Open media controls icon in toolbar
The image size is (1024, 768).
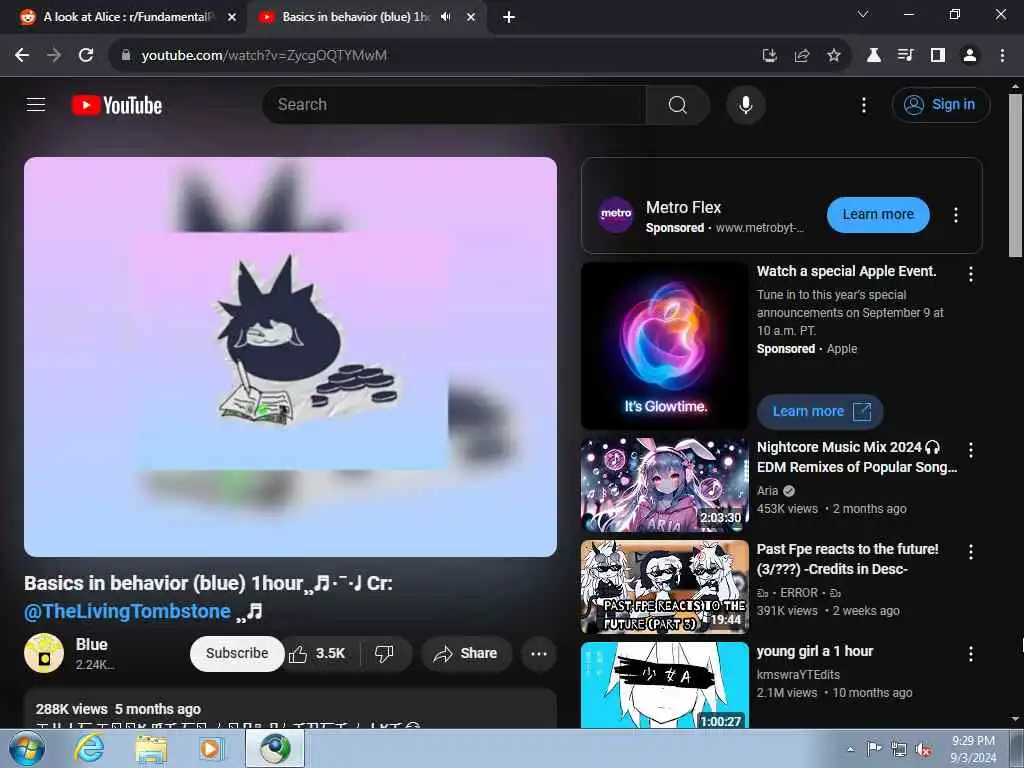coord(906,56)
